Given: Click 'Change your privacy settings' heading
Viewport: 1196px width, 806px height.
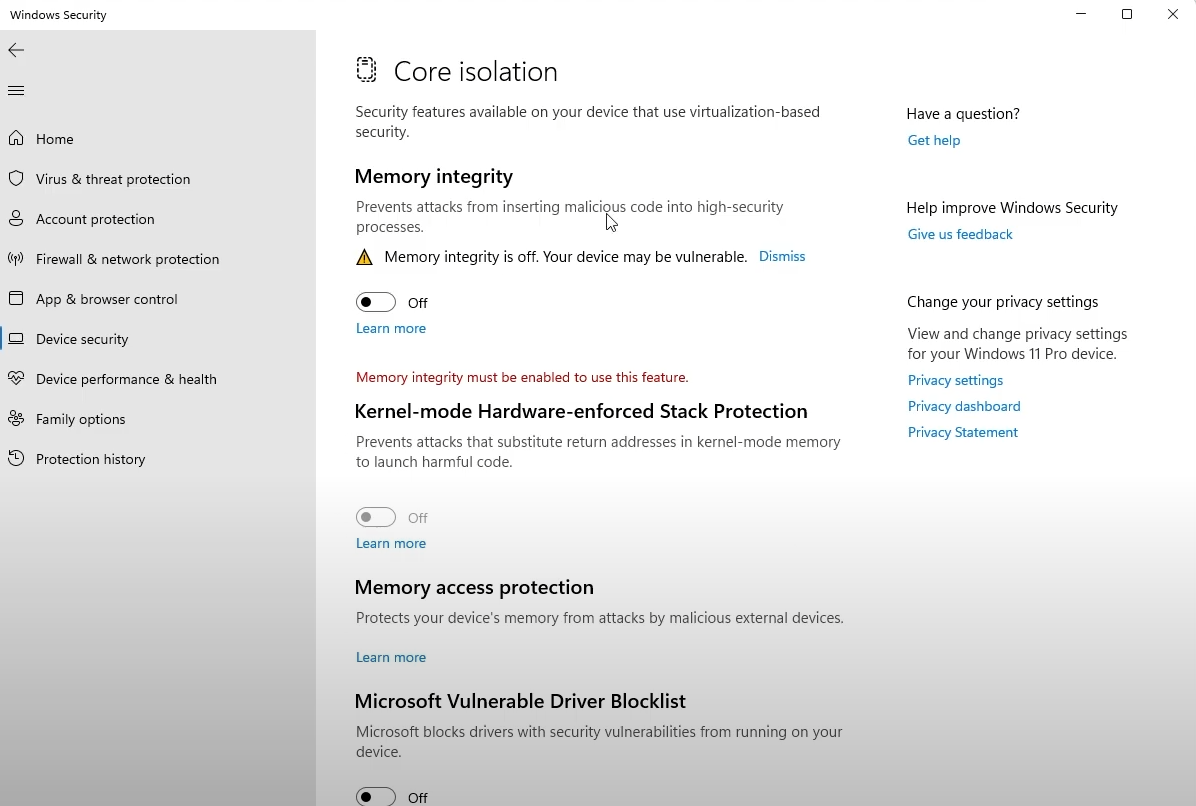Looking at the screenshot, I should pos(1002,302).
